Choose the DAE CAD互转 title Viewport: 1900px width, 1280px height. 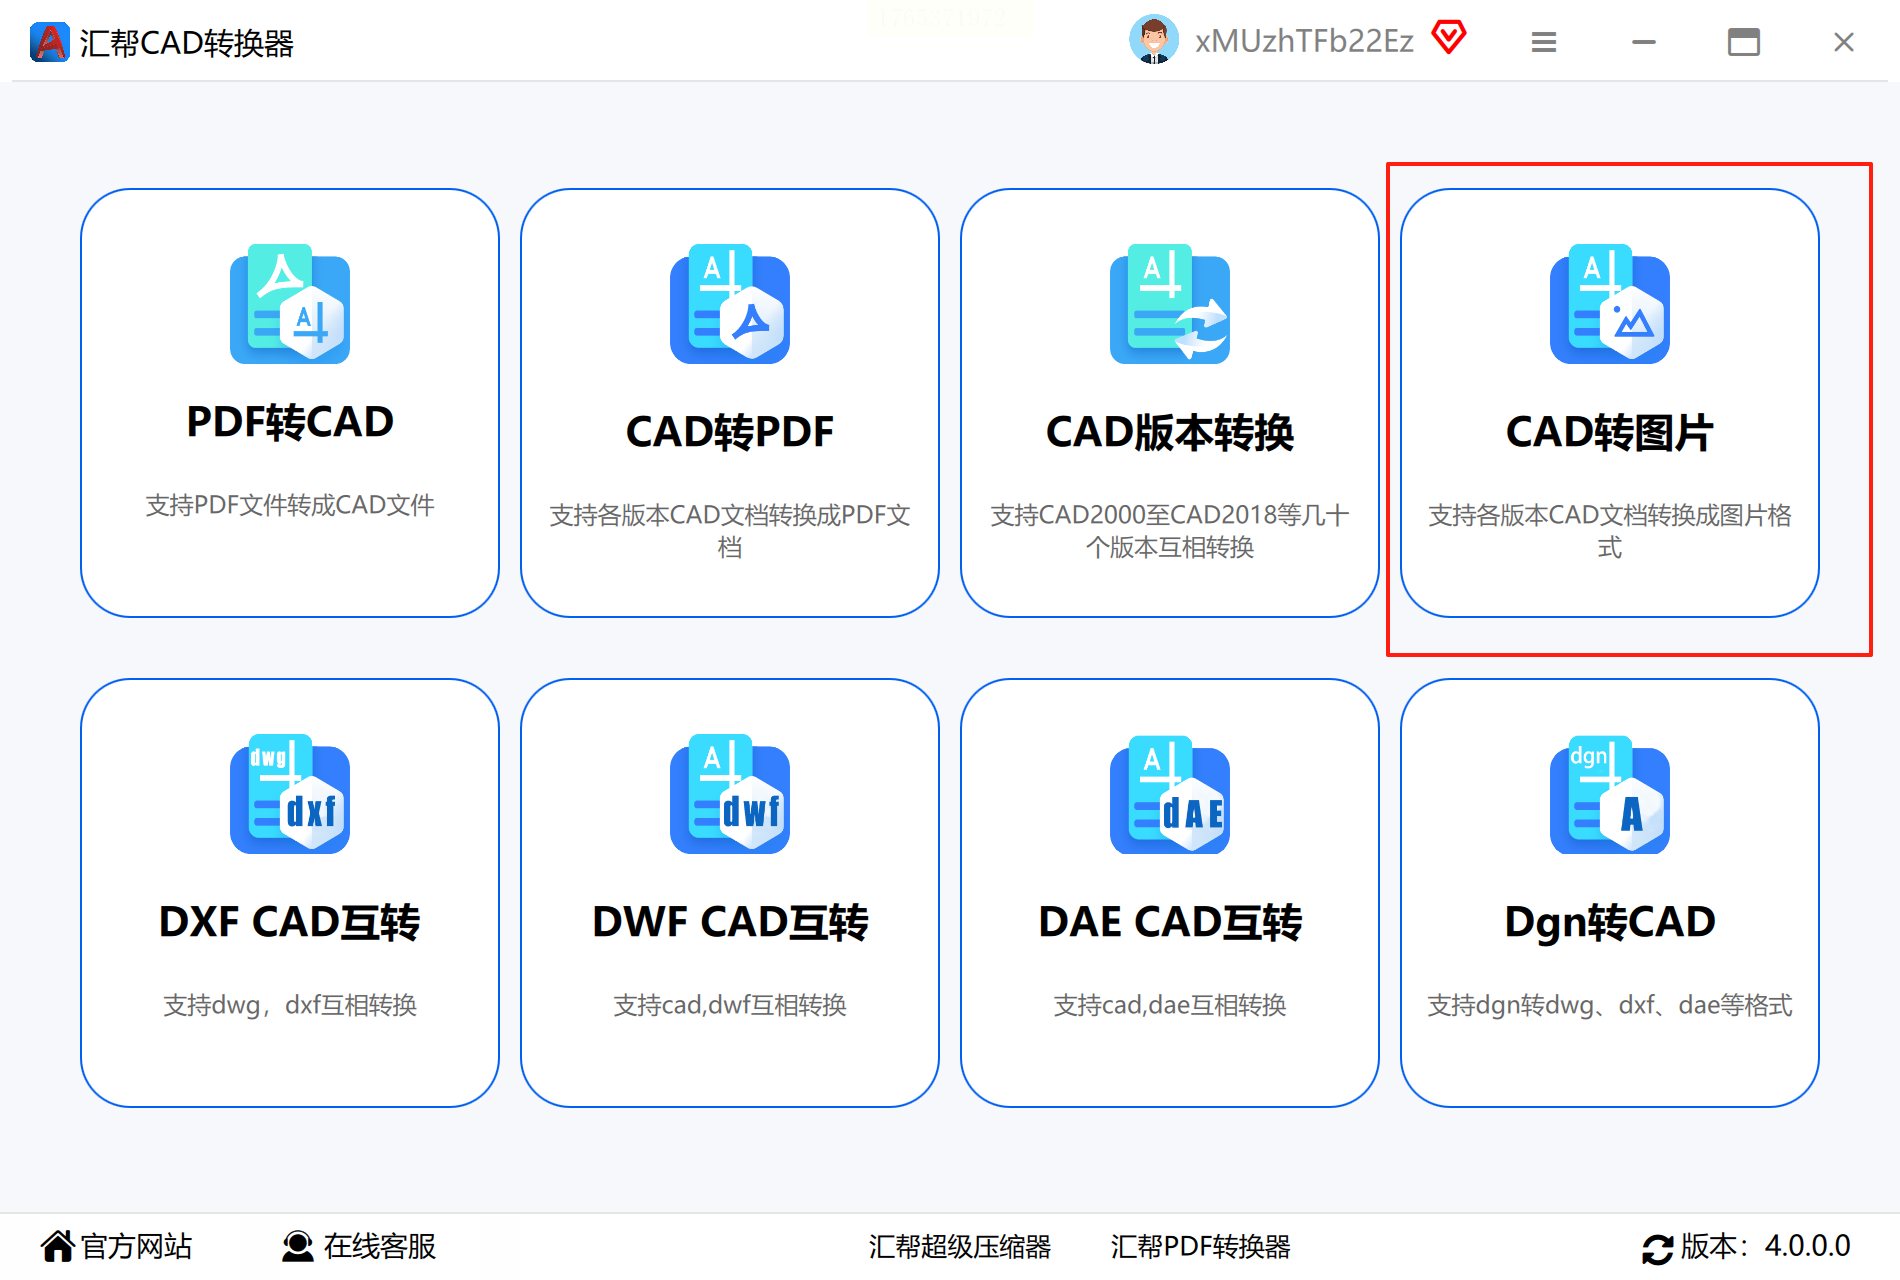point(1170,922)
